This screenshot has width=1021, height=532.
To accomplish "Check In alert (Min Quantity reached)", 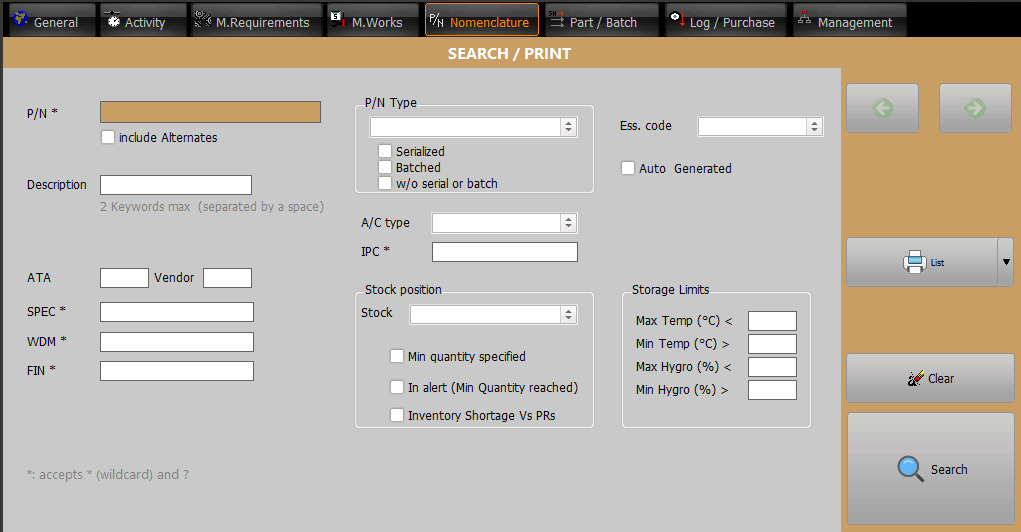I will point(397,387).
